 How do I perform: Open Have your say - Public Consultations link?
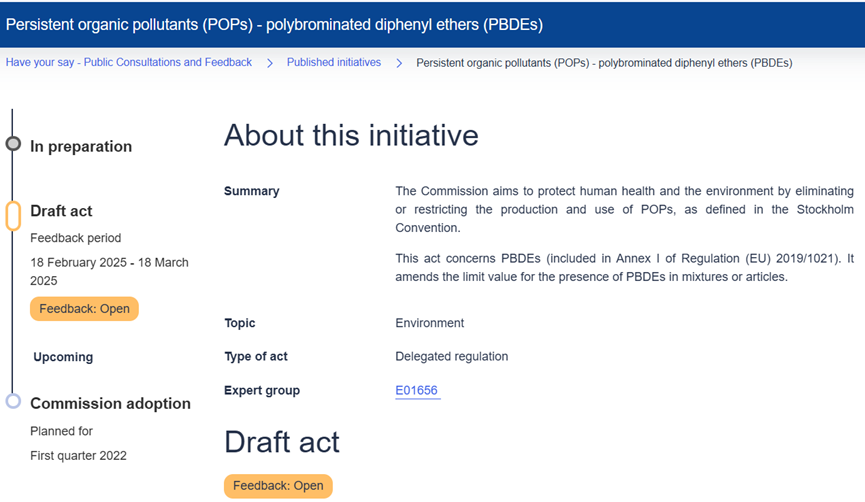click(x=129, y=62)
